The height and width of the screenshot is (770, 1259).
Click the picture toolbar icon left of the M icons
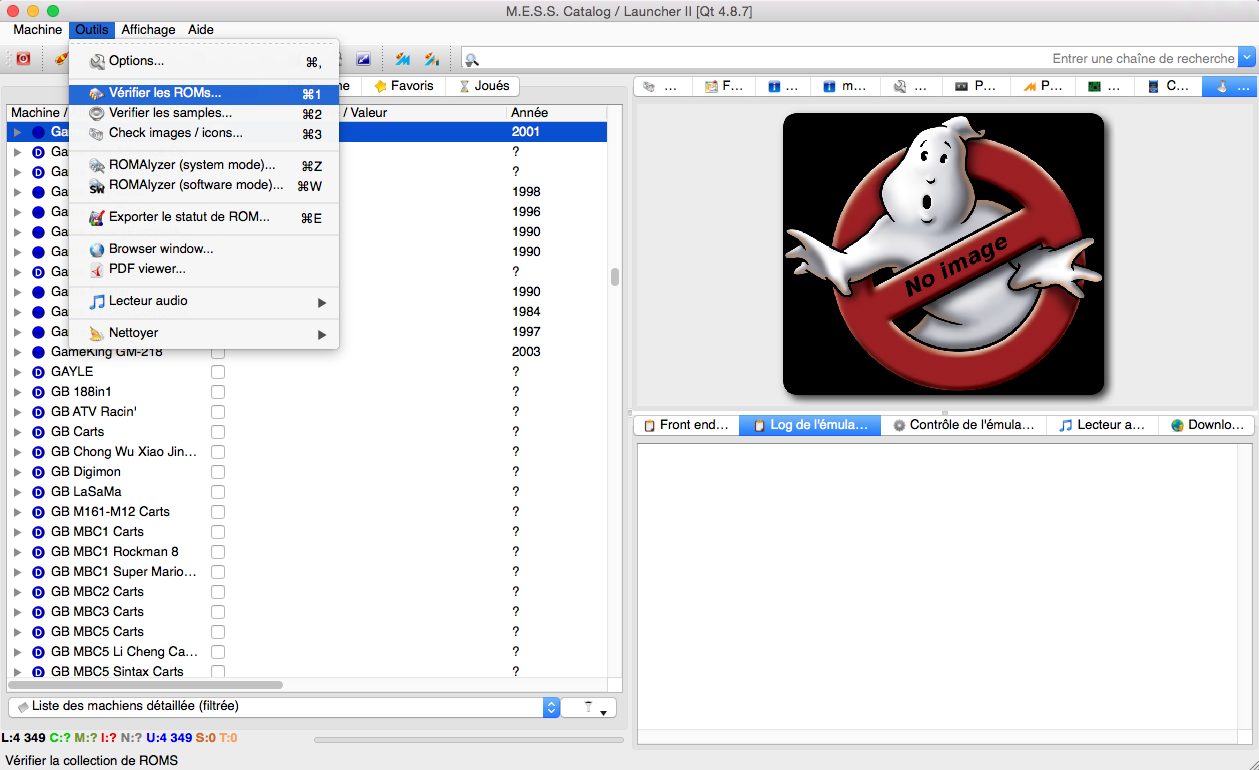[363, 59]
